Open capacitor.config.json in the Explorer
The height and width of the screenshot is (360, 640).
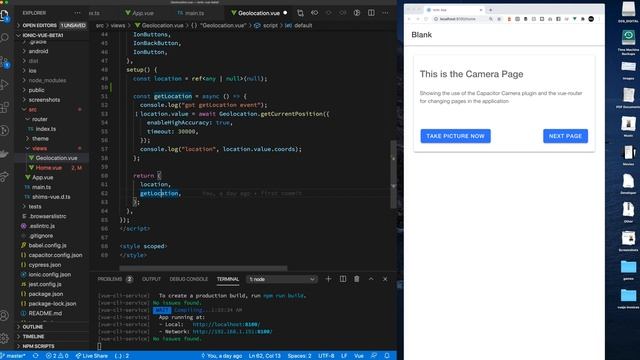tap(55, 255)
